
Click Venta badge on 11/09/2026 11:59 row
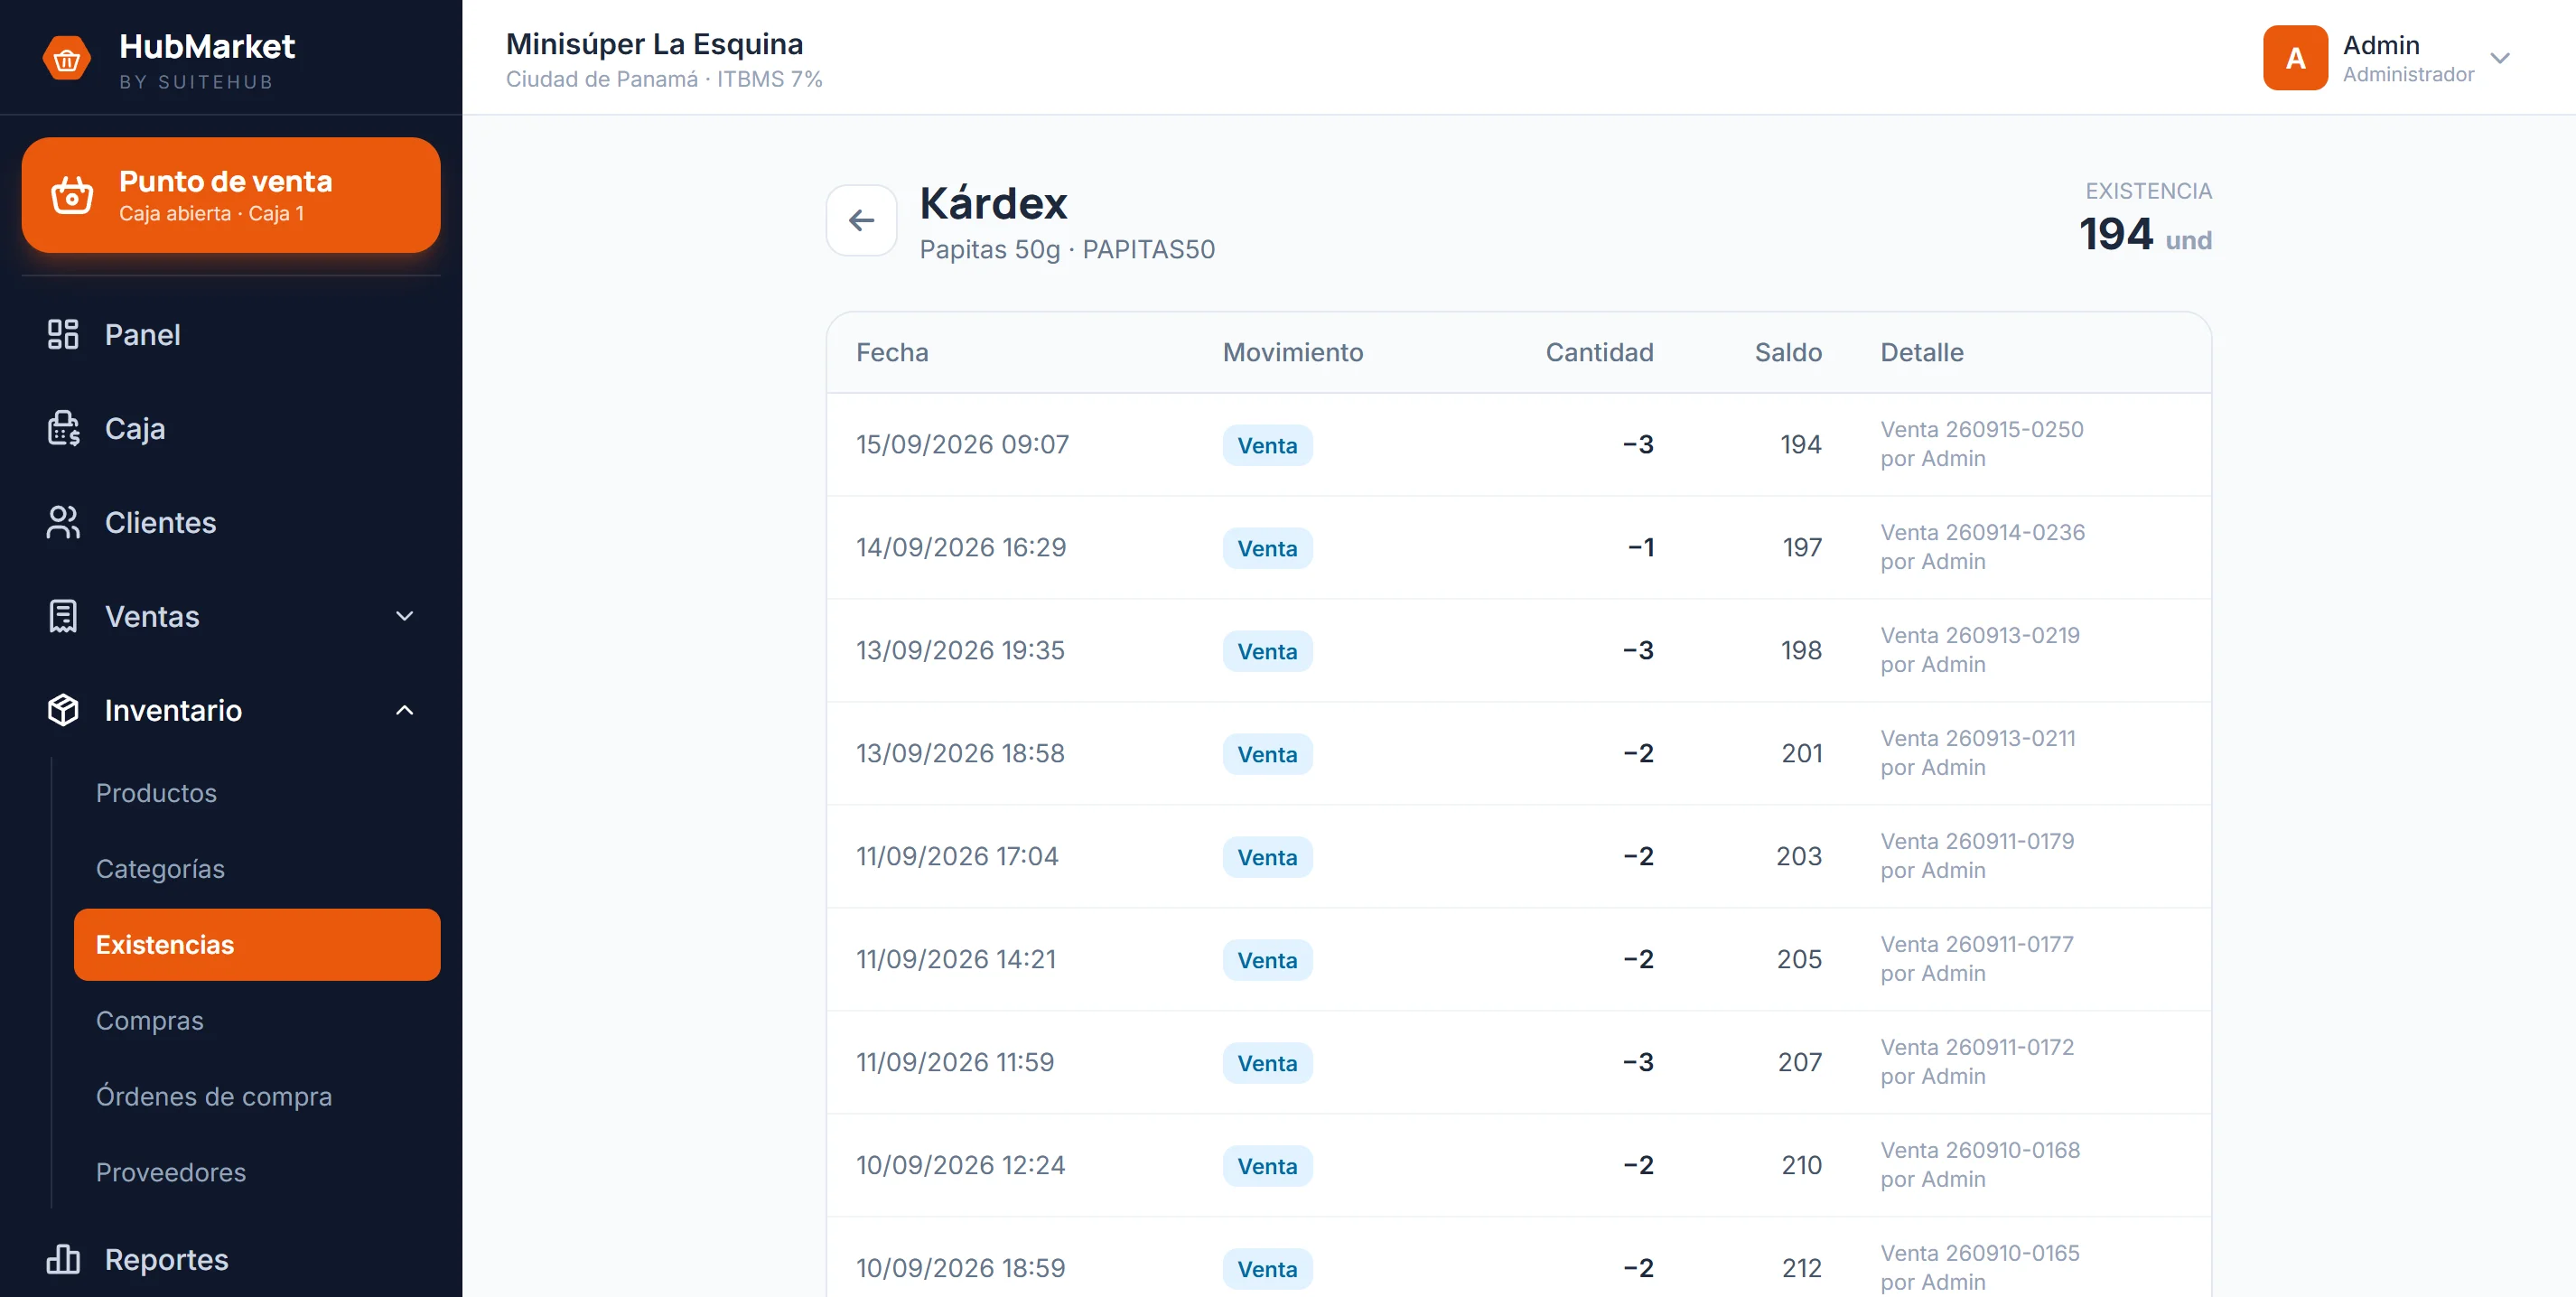click(x=1267, y=1063)
